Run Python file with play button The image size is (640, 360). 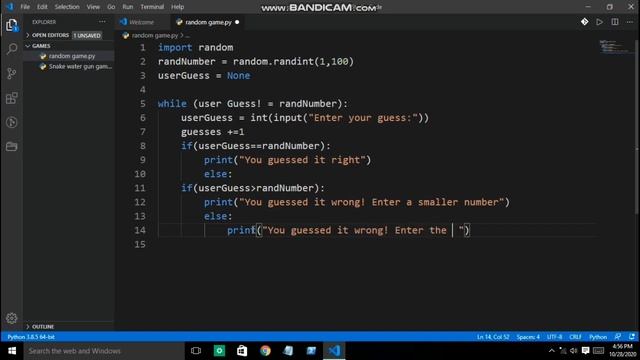click(599, 22)
